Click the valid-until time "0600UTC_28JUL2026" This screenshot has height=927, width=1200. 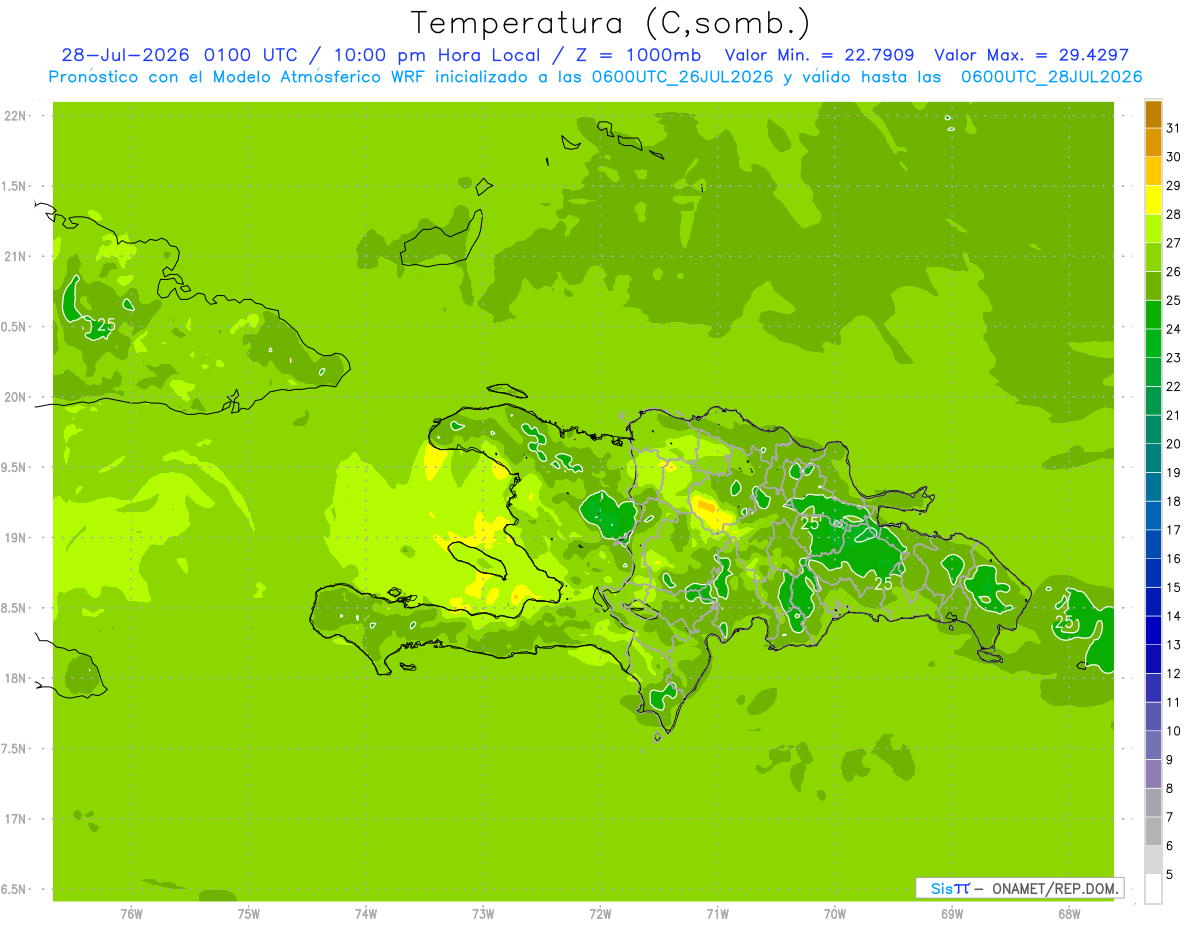[x=1051, y=76]
